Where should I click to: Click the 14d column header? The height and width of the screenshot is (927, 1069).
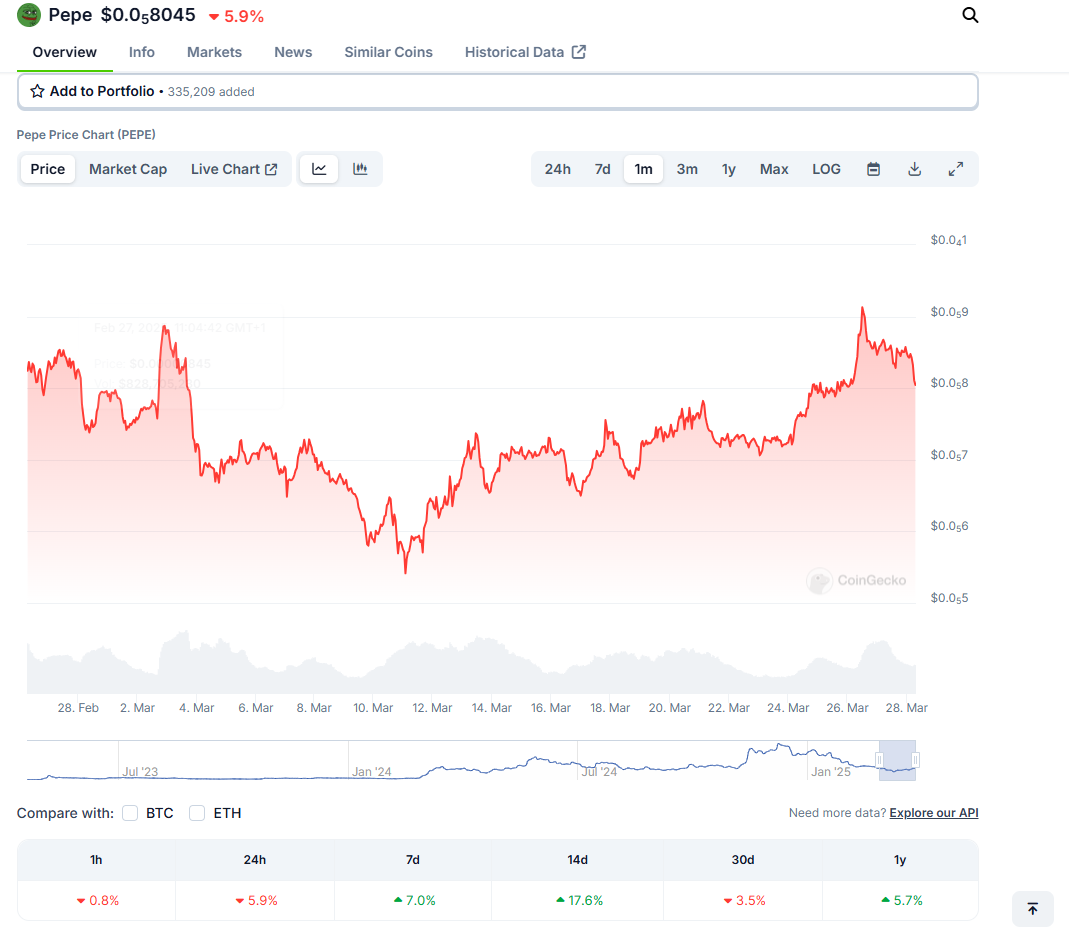click(577, 860)
